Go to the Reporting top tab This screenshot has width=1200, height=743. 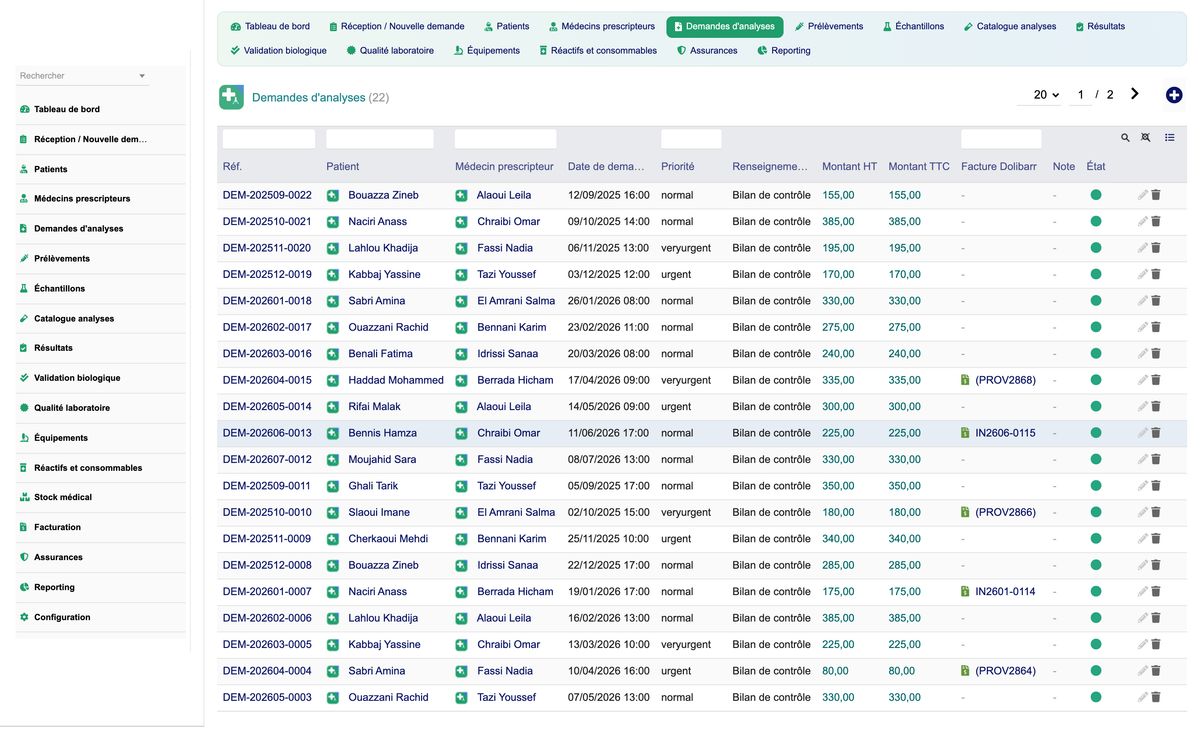pyautogui.click(x=785, y=50)
